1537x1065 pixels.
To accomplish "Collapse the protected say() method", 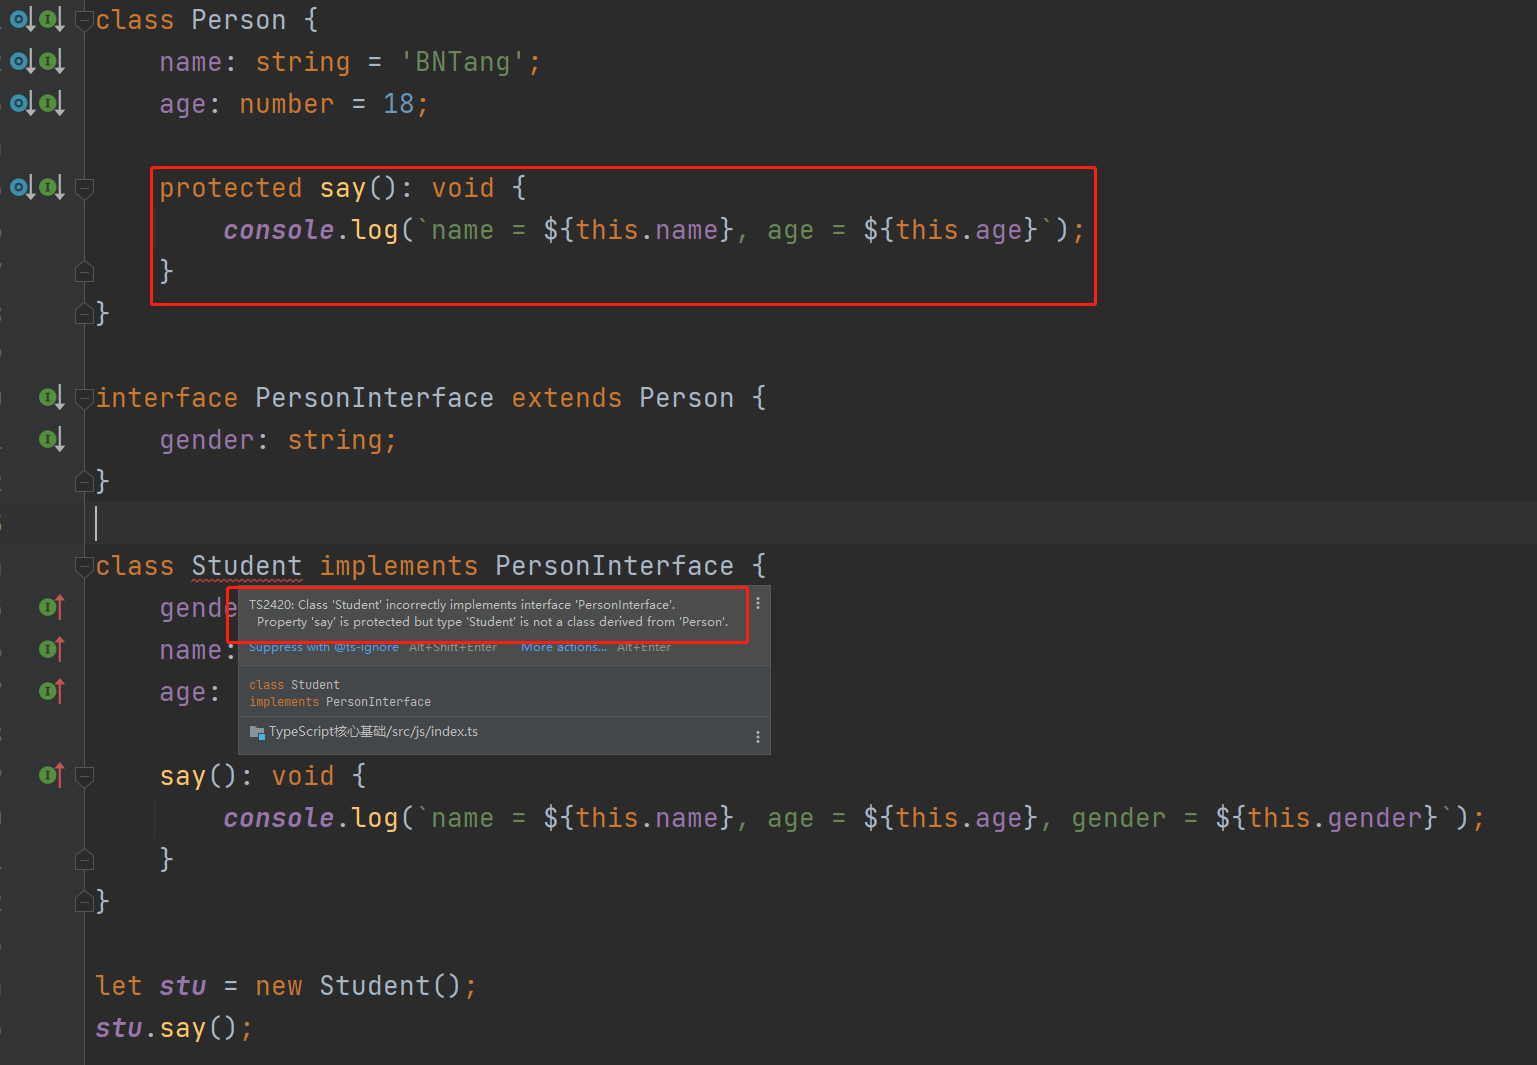I will (x=85, y=188).
